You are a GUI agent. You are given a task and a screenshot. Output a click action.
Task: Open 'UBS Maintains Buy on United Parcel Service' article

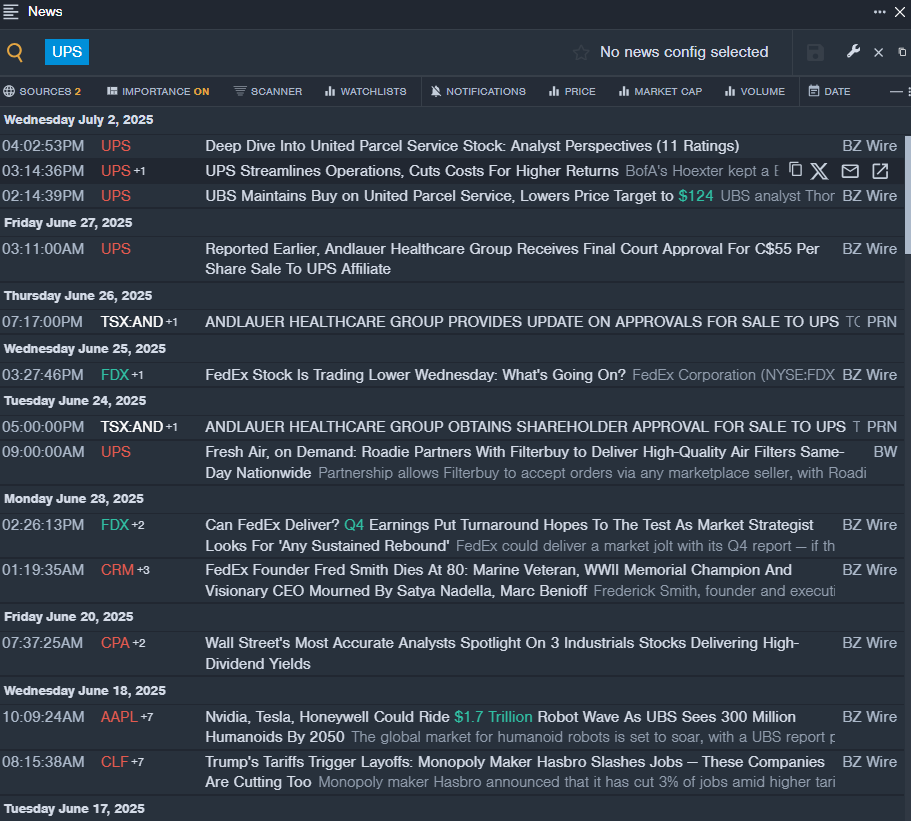[459, 196]
